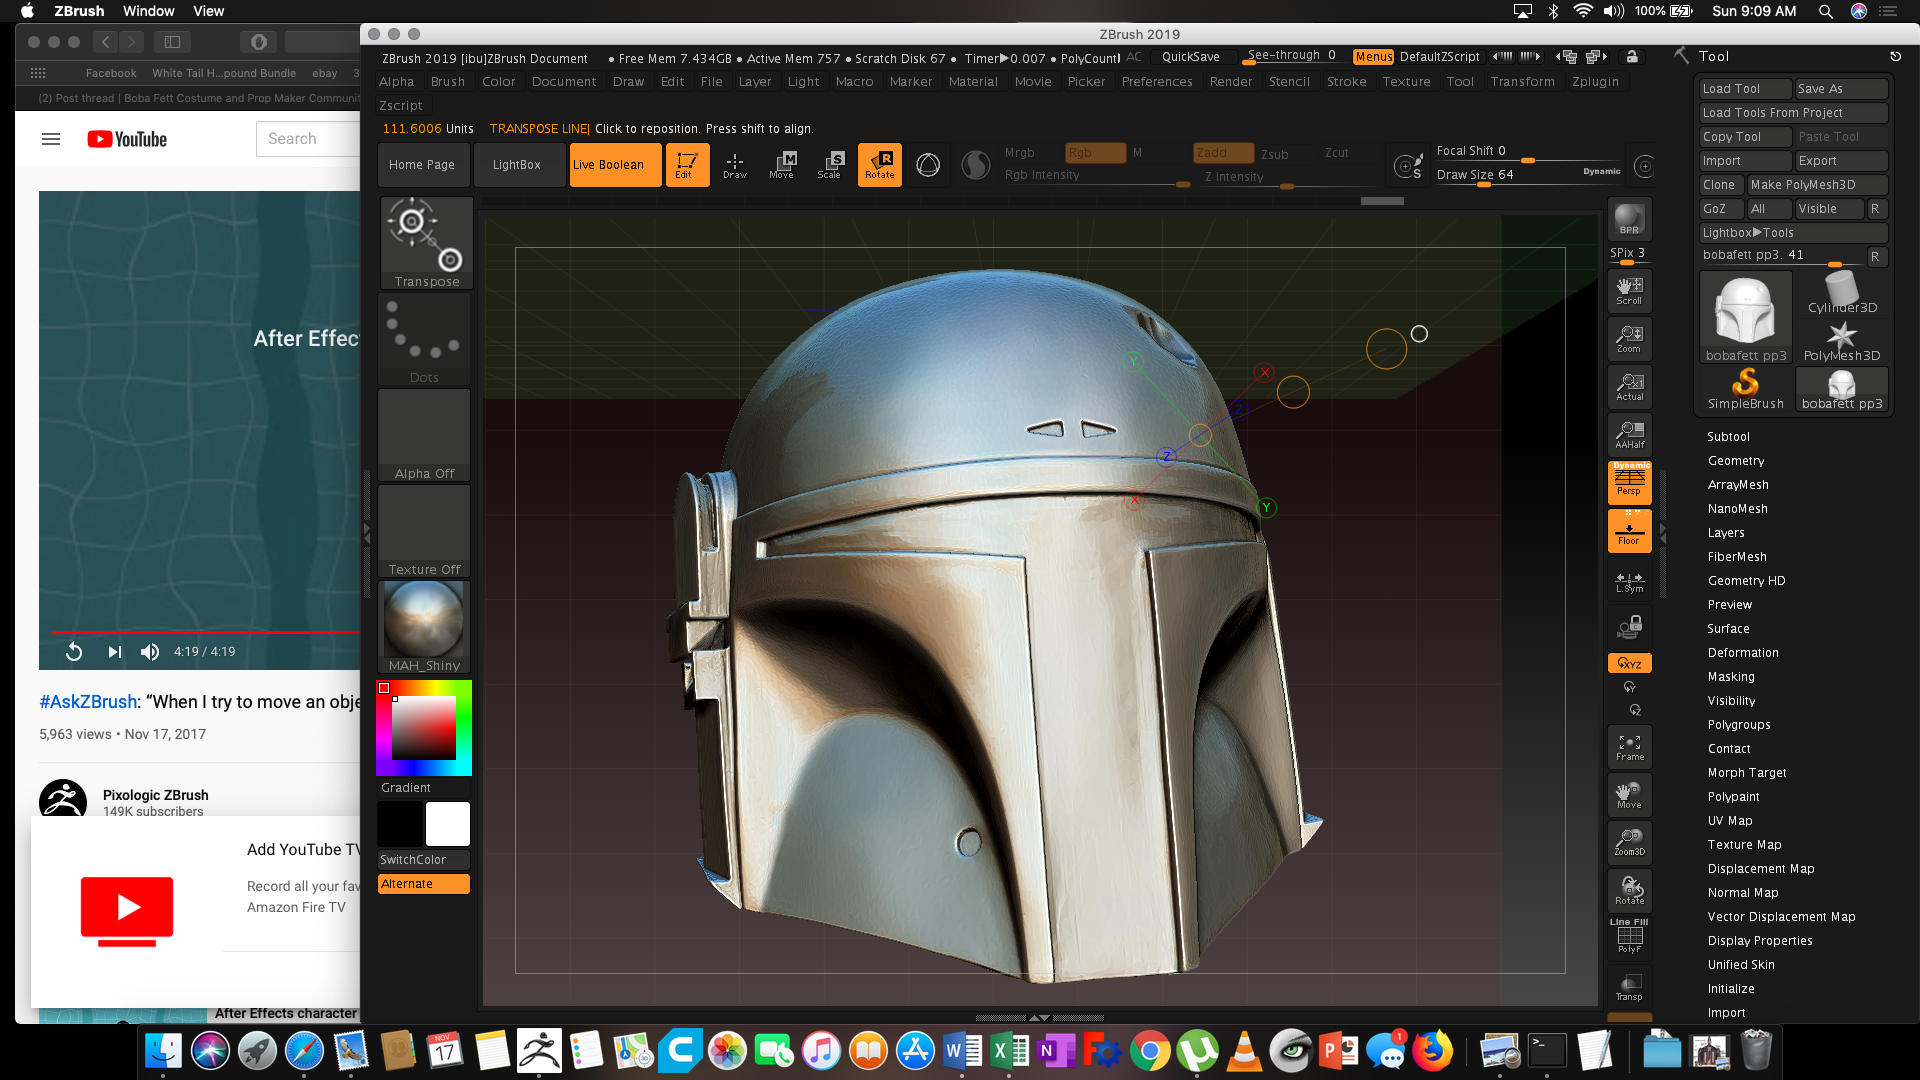This screenshot has width=1920, height=1080.
Task: Click the Scroll canvas icon
Action: pyautogui.click(x=1629, y=291)
